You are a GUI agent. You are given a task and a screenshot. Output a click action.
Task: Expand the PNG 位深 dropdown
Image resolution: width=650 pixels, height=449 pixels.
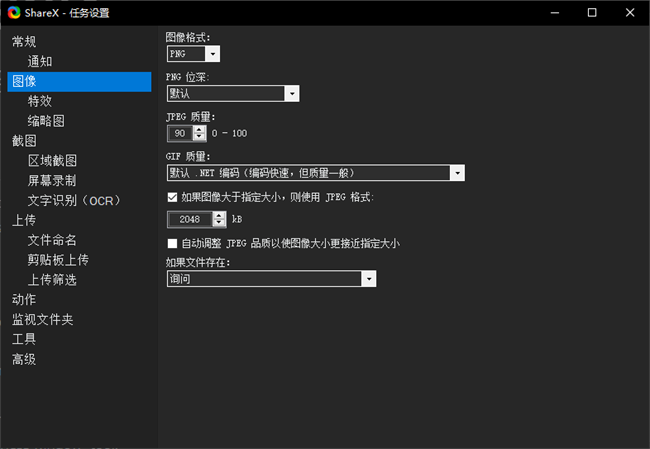233,93
